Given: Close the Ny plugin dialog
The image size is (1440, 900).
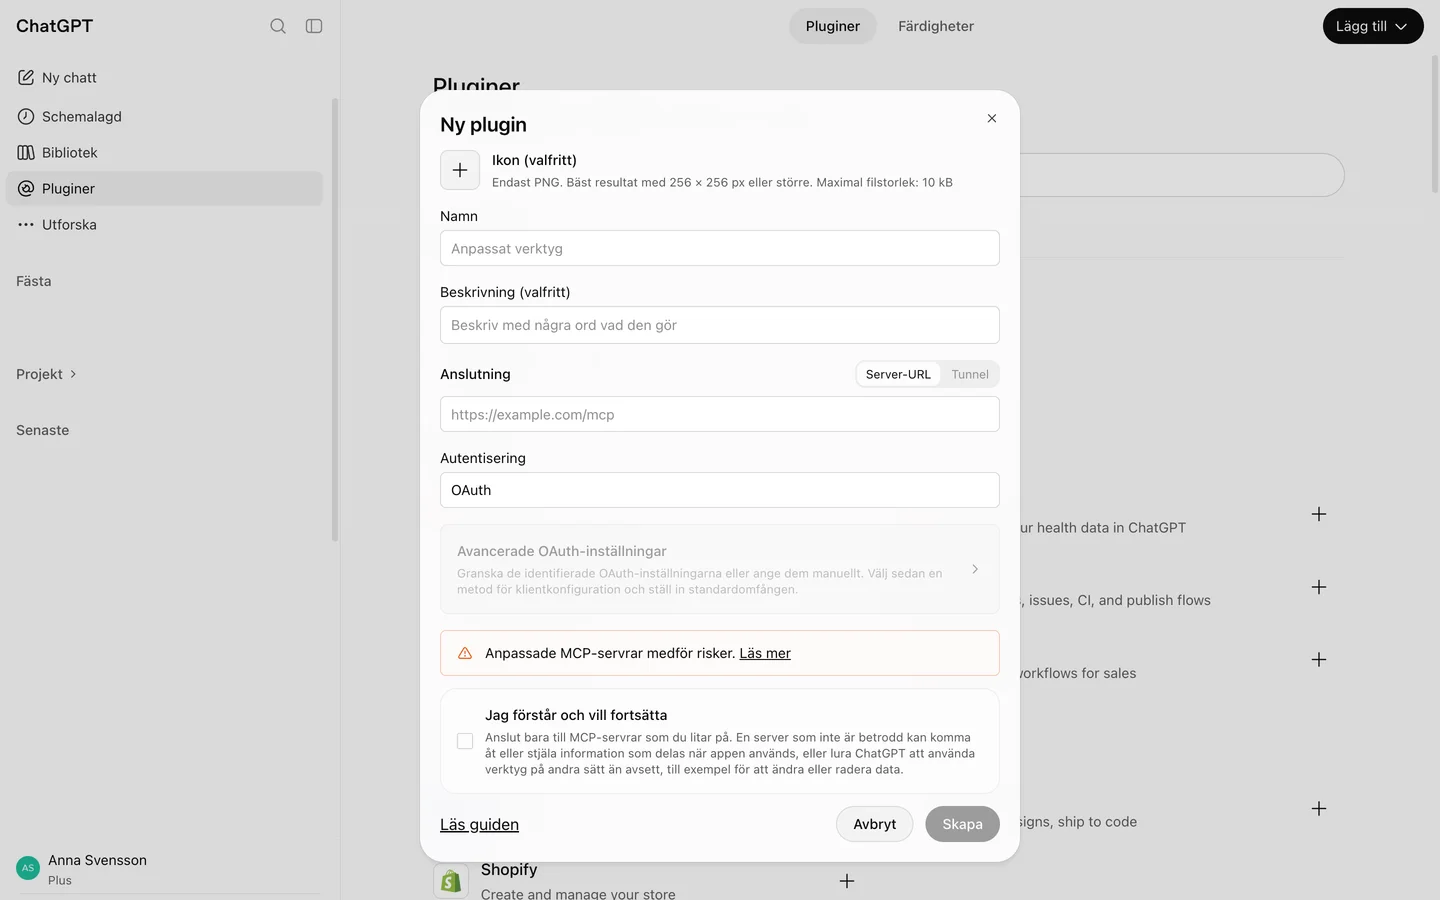Looking at the screenshot, I should click(x=992, y=118).
